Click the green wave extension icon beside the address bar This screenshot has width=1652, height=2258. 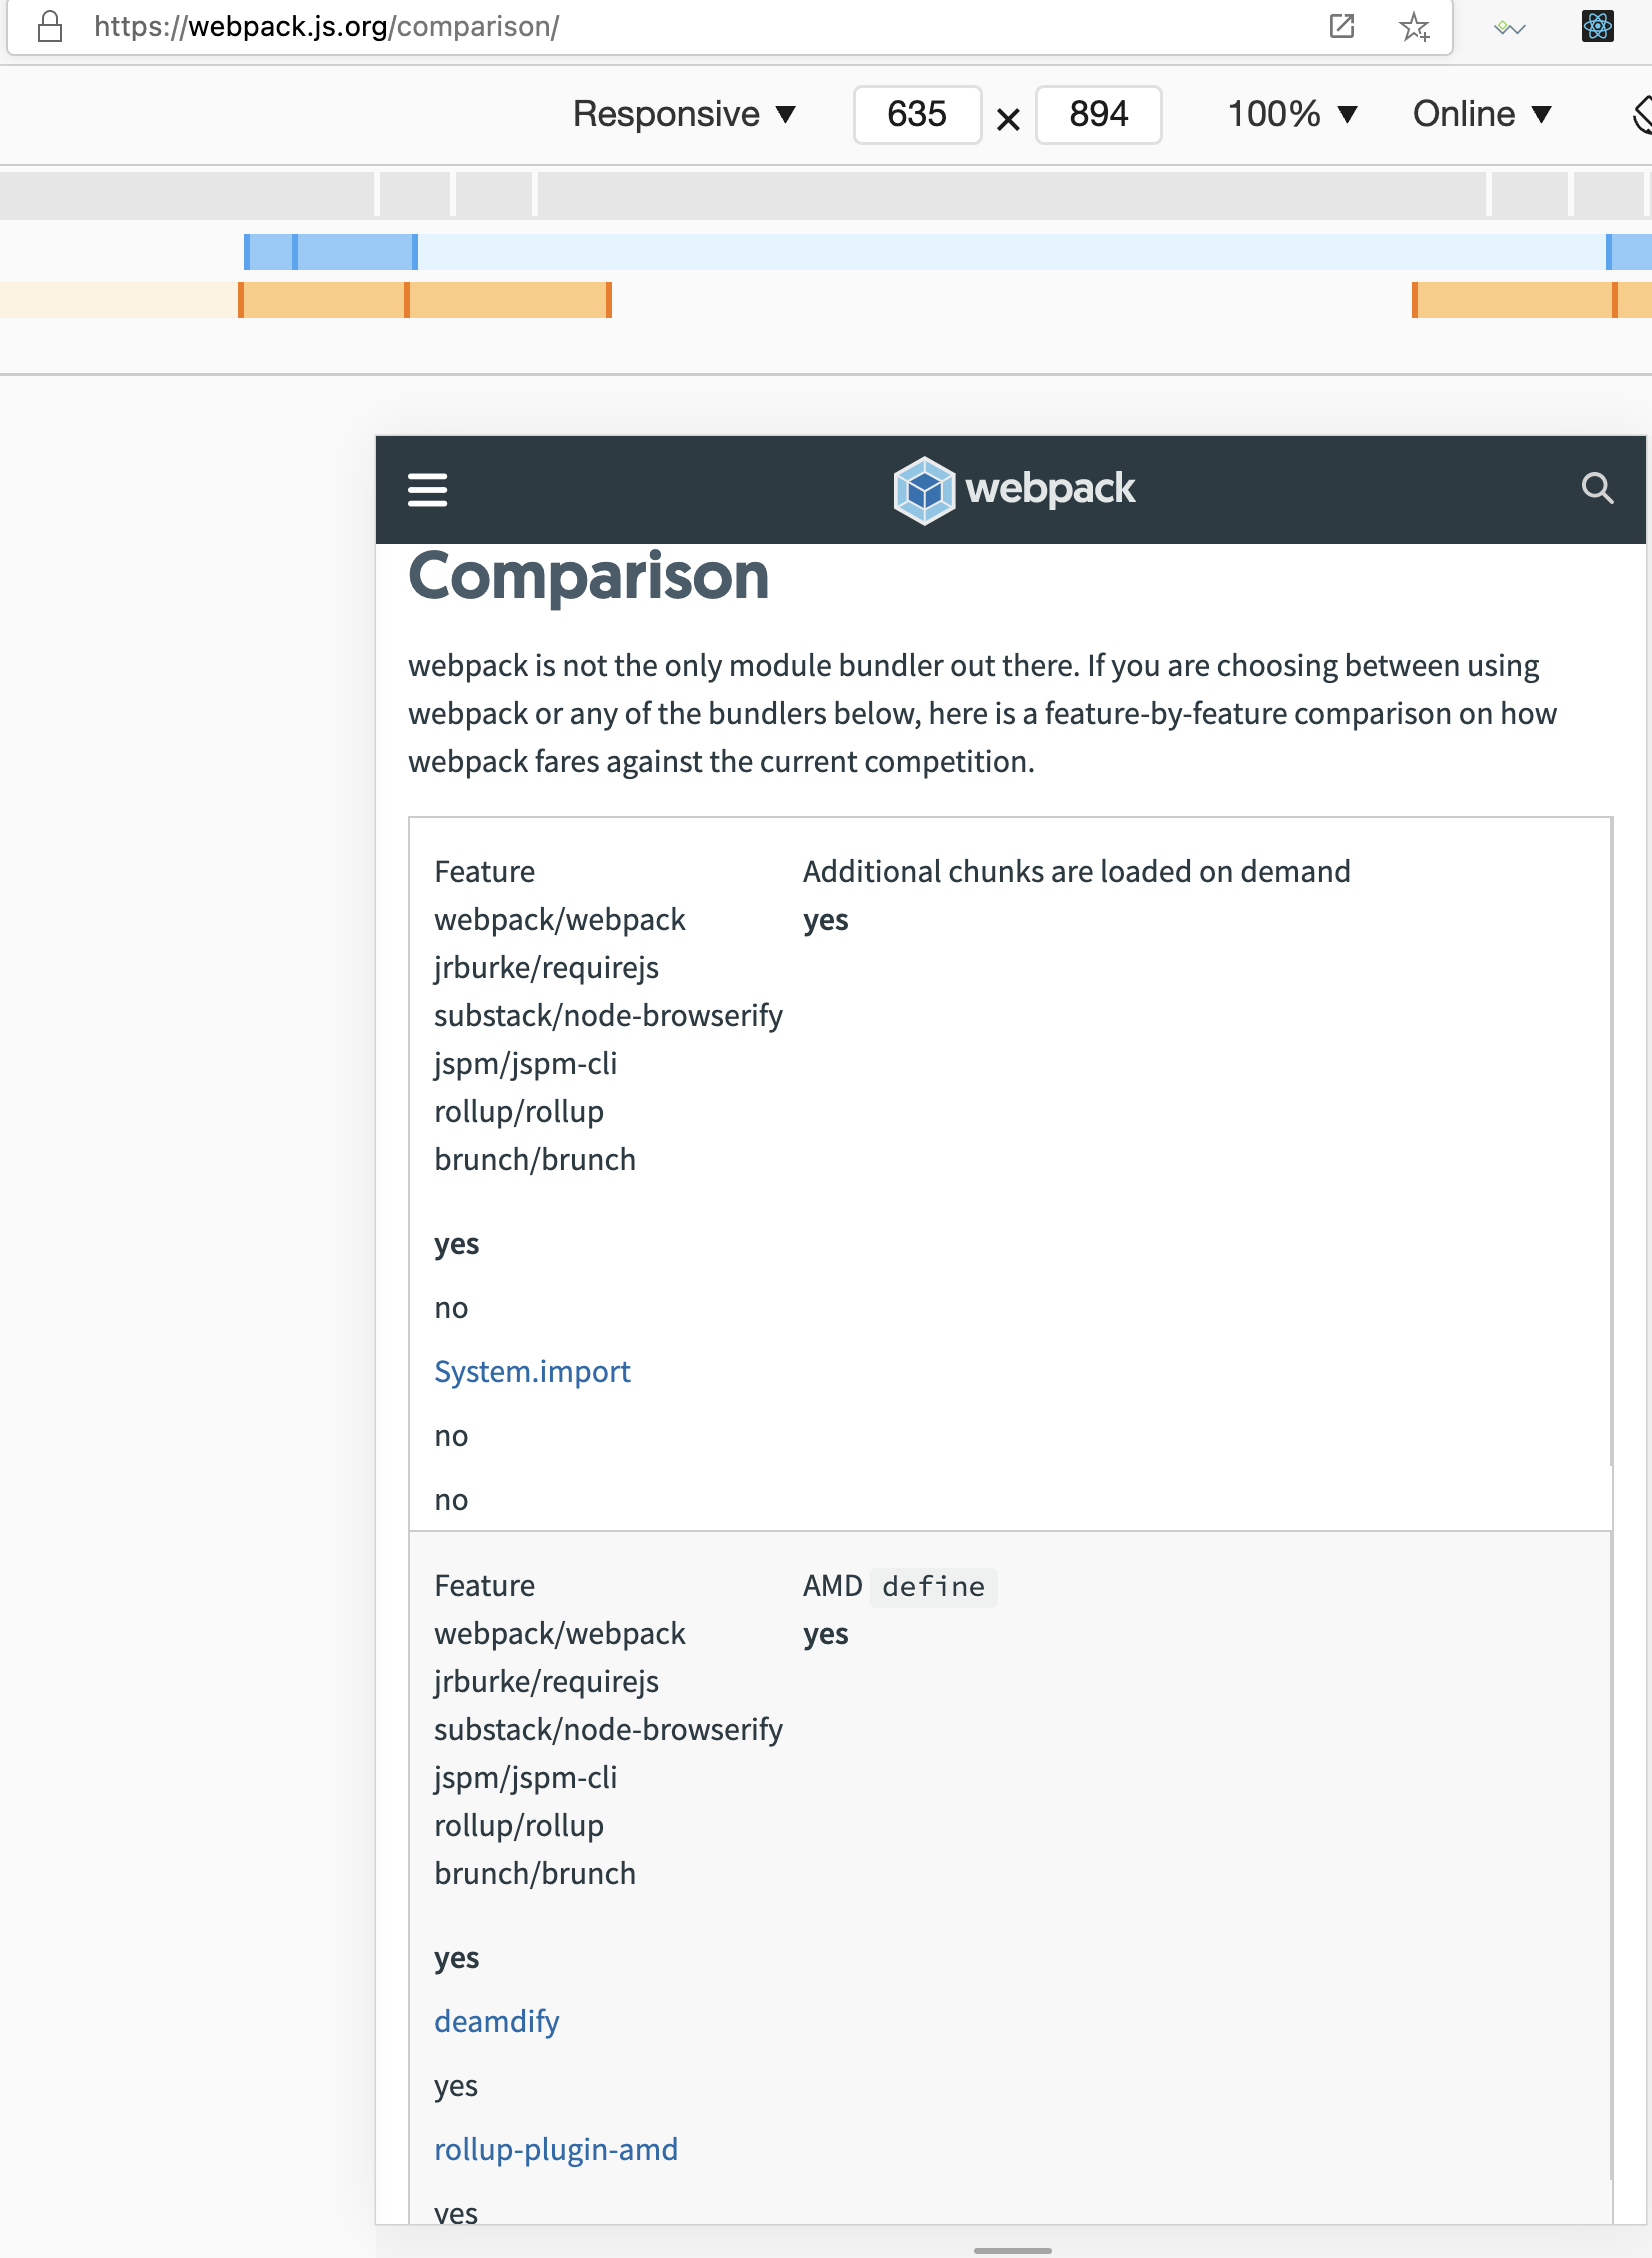pyautogui.click(x=1508, y=27)
